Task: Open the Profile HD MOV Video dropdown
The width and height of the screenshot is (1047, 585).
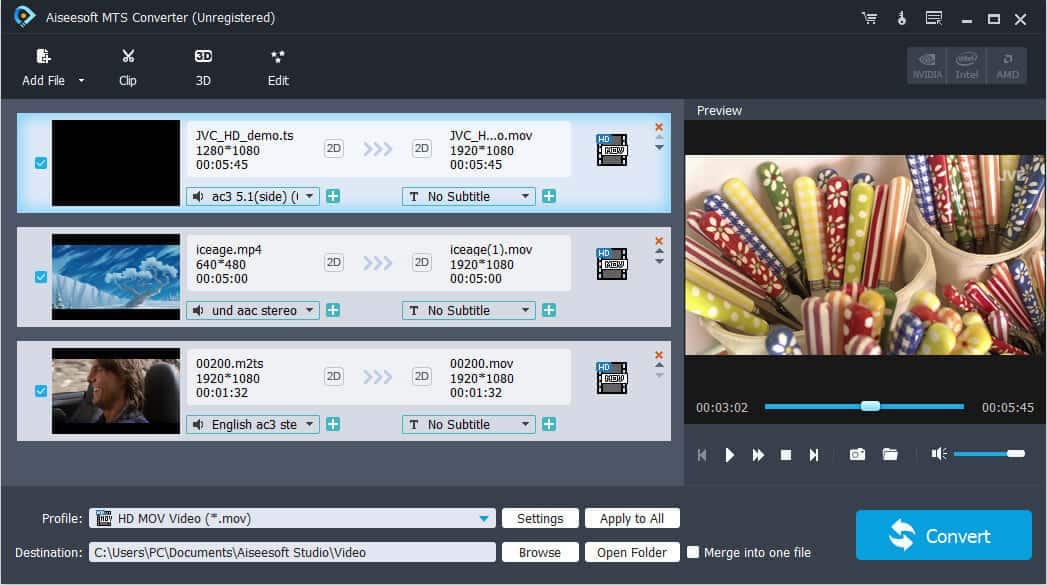Action: coord(292,518)
